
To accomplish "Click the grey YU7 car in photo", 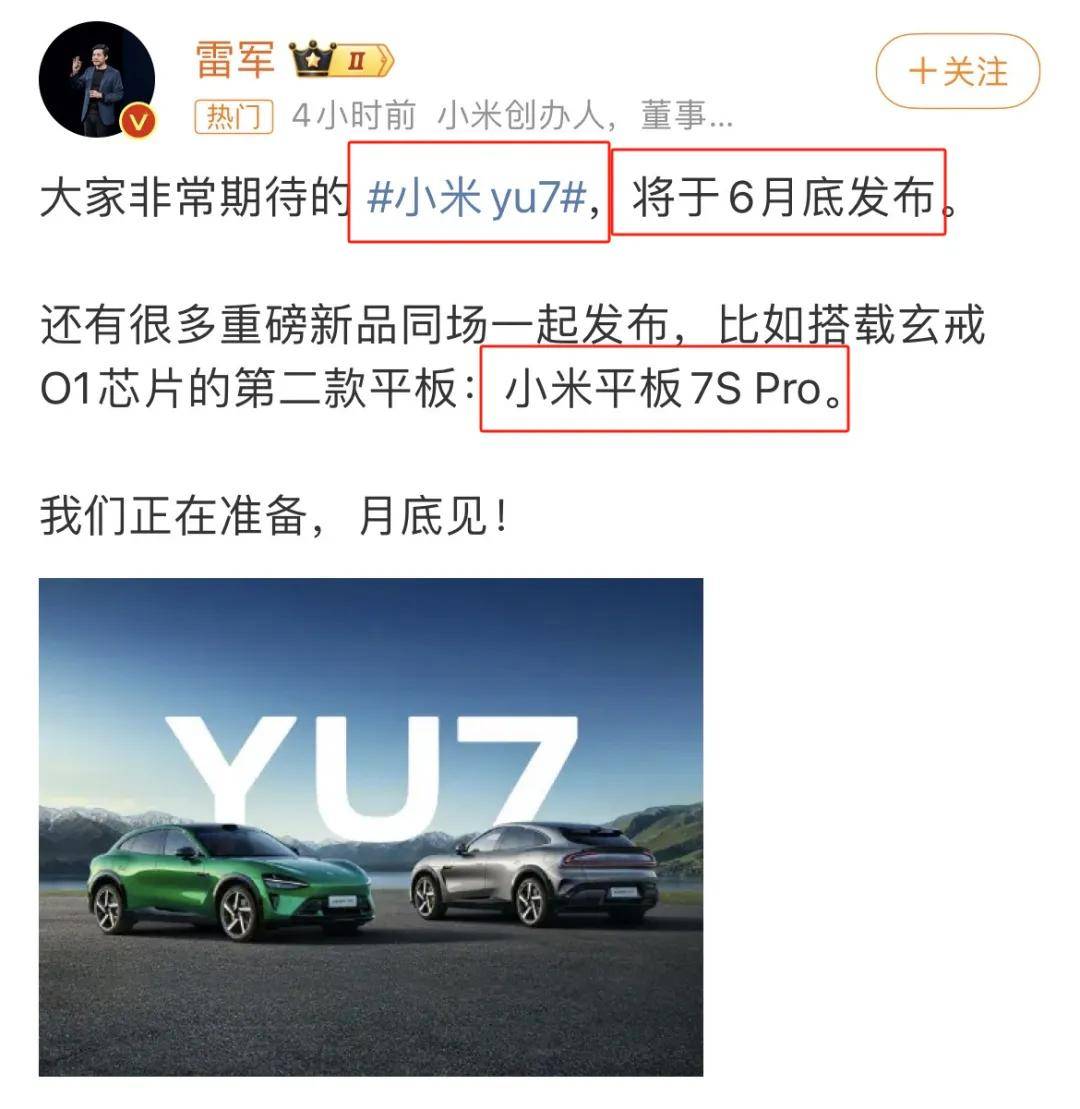I will [534, 873].
